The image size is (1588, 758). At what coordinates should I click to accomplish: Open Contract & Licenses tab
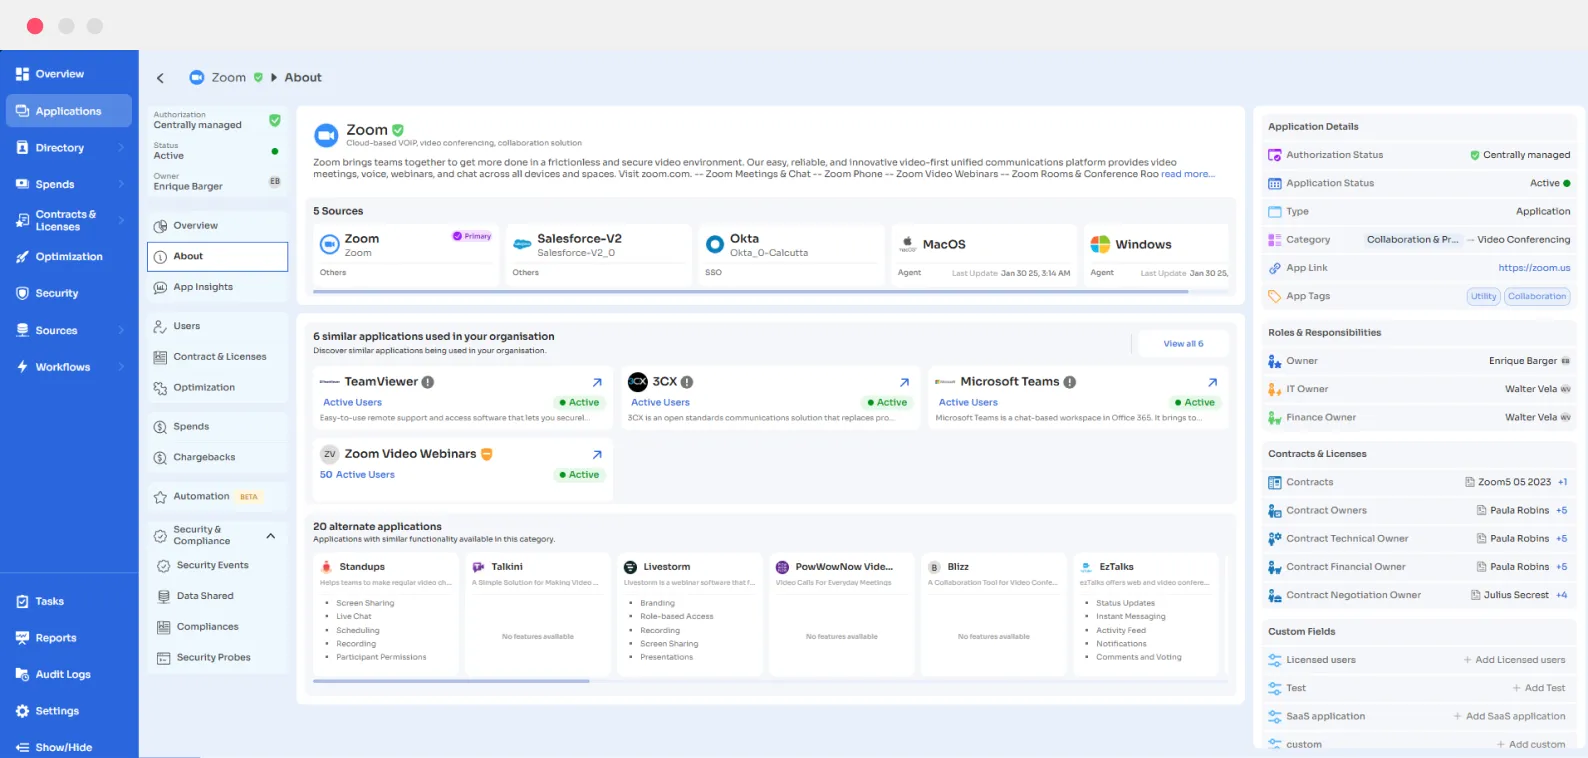pyautogui.click(x=217, y=357)
